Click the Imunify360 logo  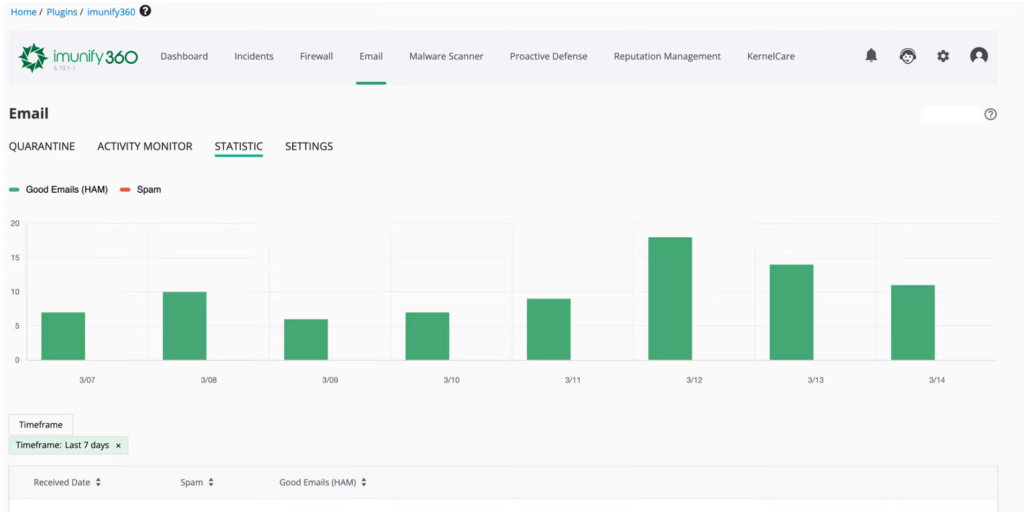pyautogui.click(x=78, y=57)
